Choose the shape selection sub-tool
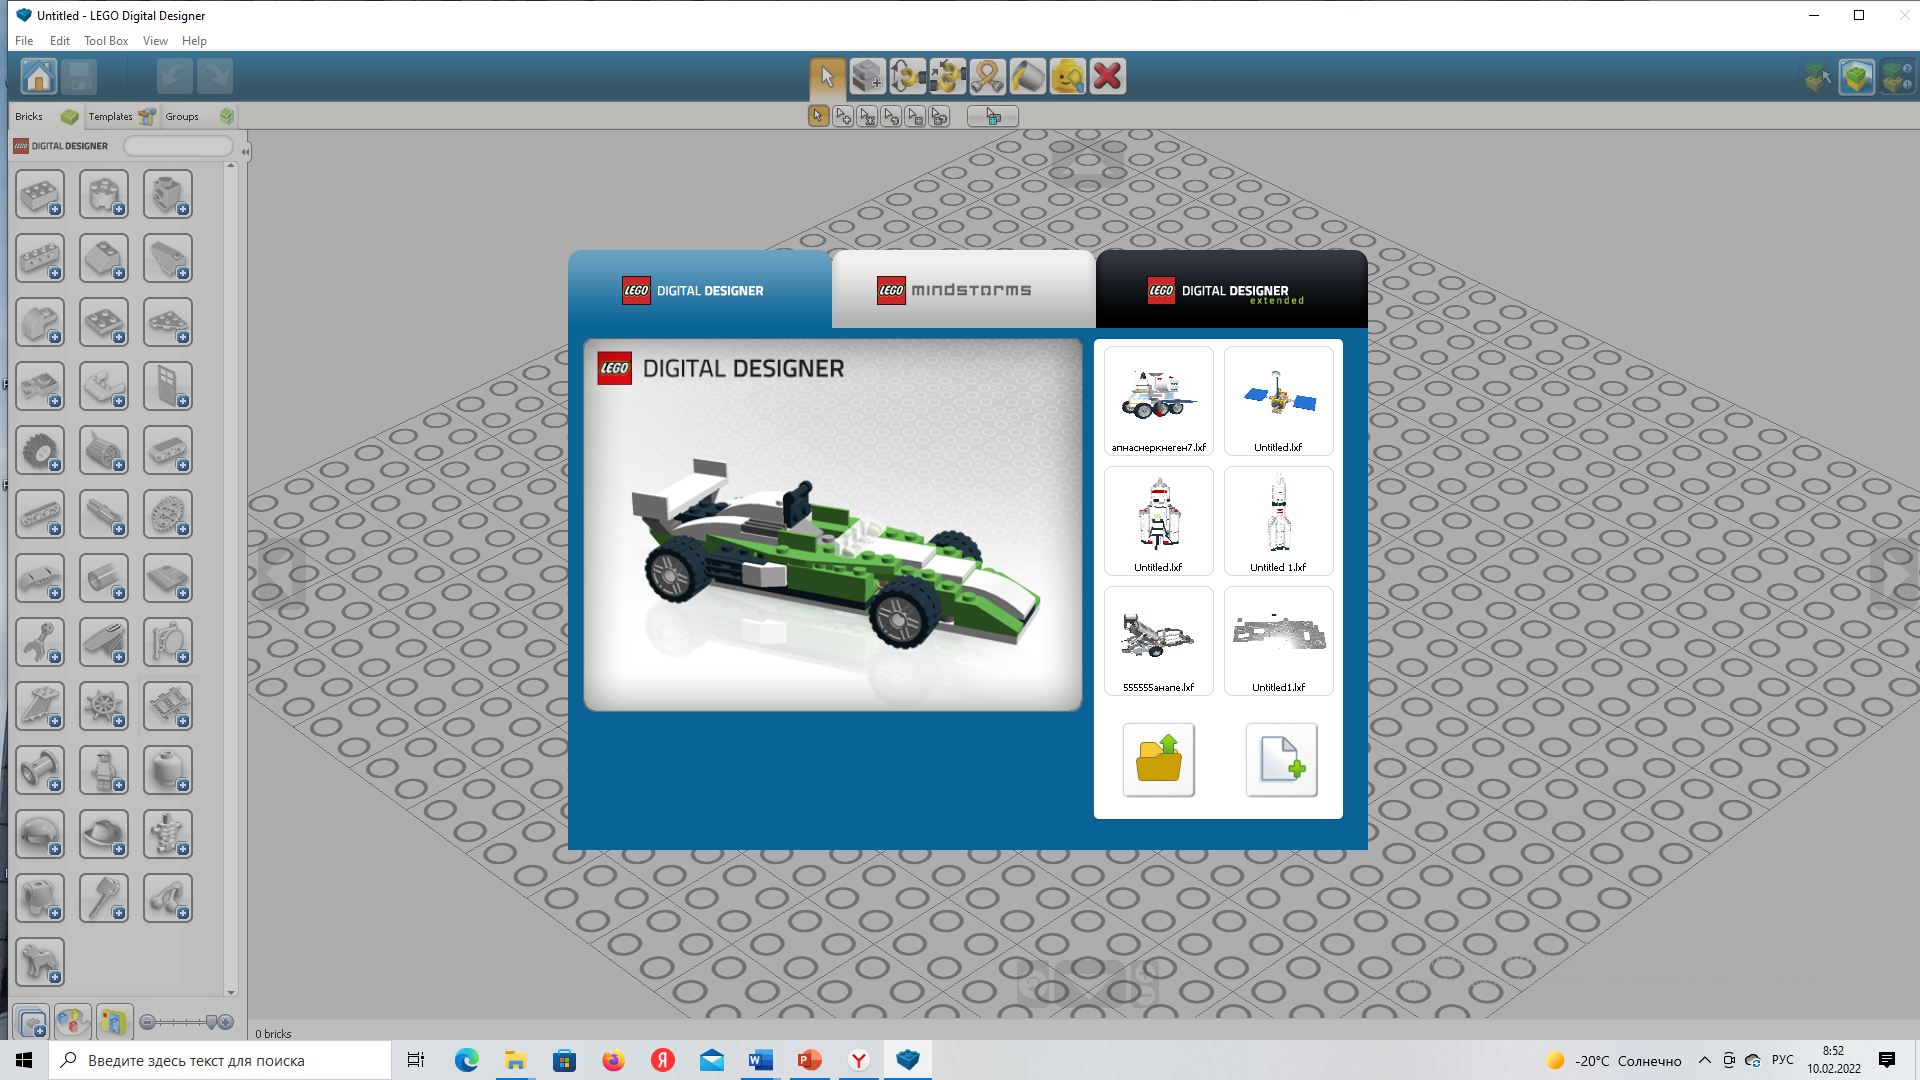 point(915,116)
